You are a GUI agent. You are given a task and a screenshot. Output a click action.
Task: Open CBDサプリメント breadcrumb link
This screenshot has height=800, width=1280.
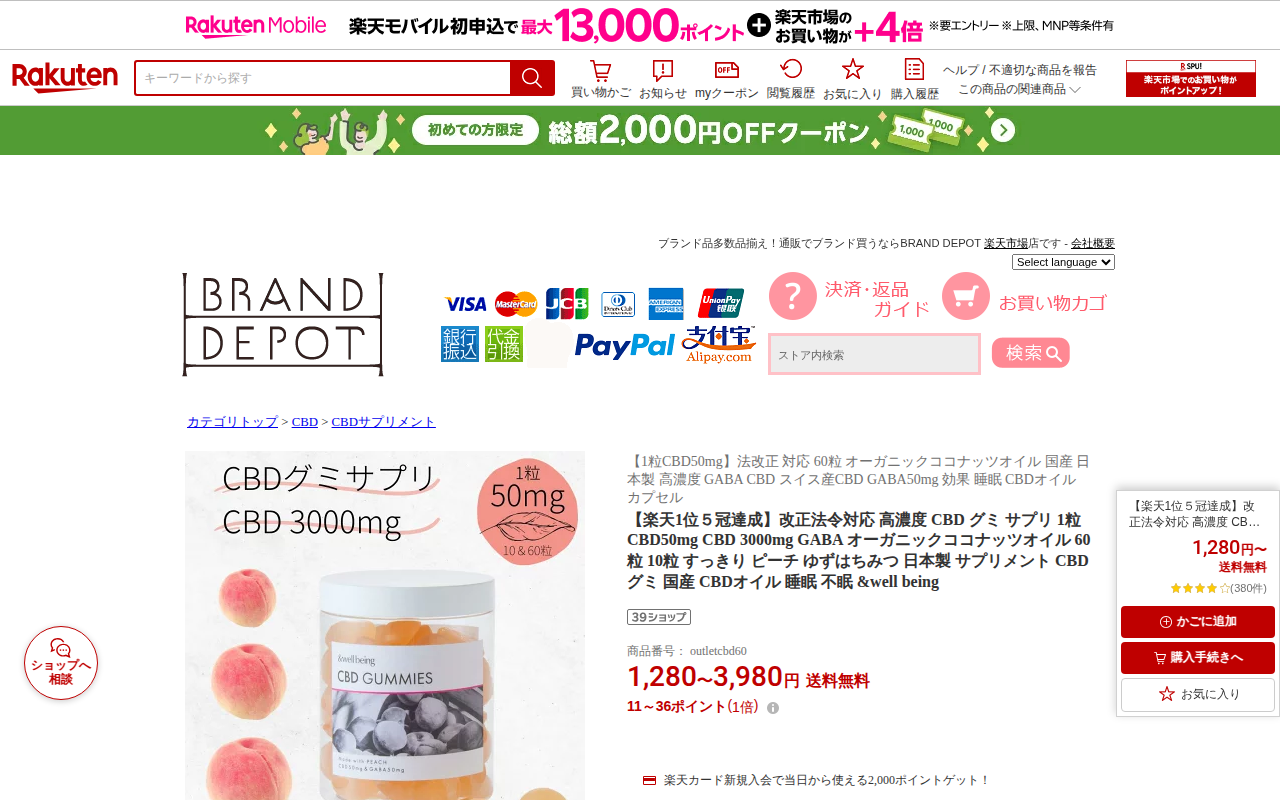pos(384,422)
